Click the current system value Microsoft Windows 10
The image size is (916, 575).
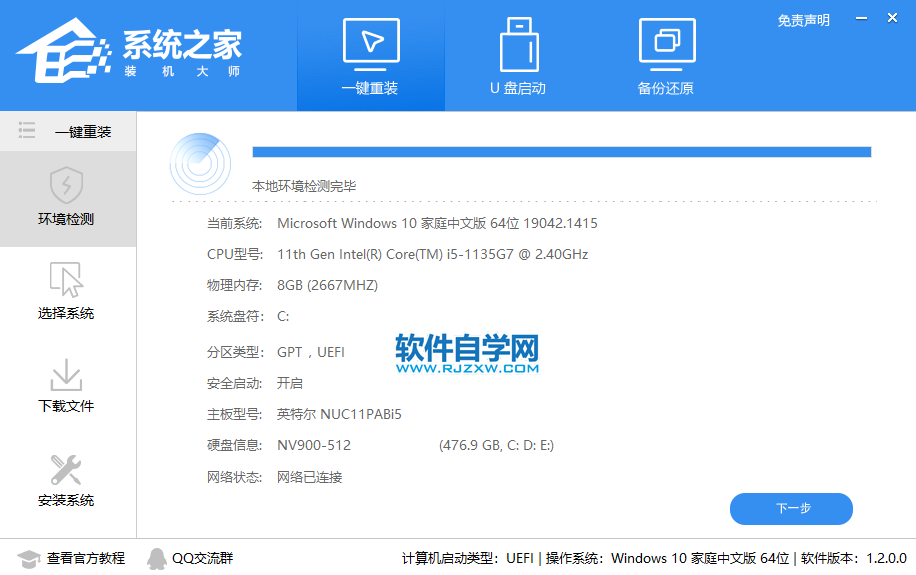point(437,223)
